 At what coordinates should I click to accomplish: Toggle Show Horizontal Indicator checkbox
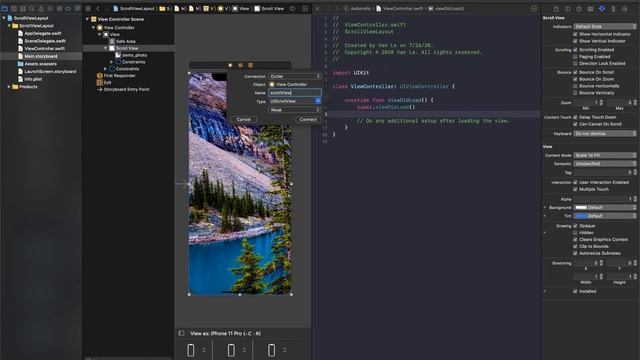(575, 34)
